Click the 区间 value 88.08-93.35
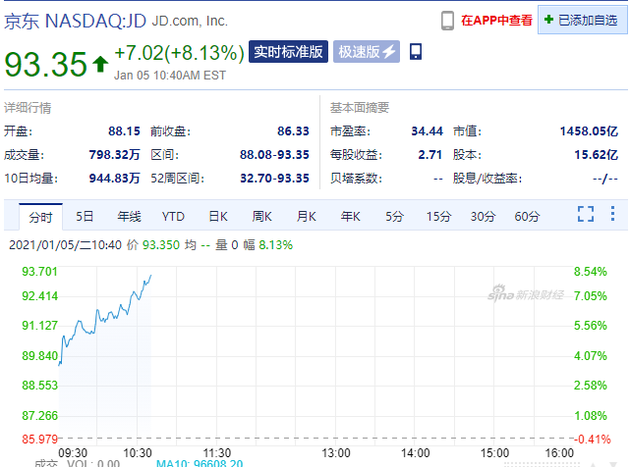This screenshot has width=630, height=467. point(274,155)
